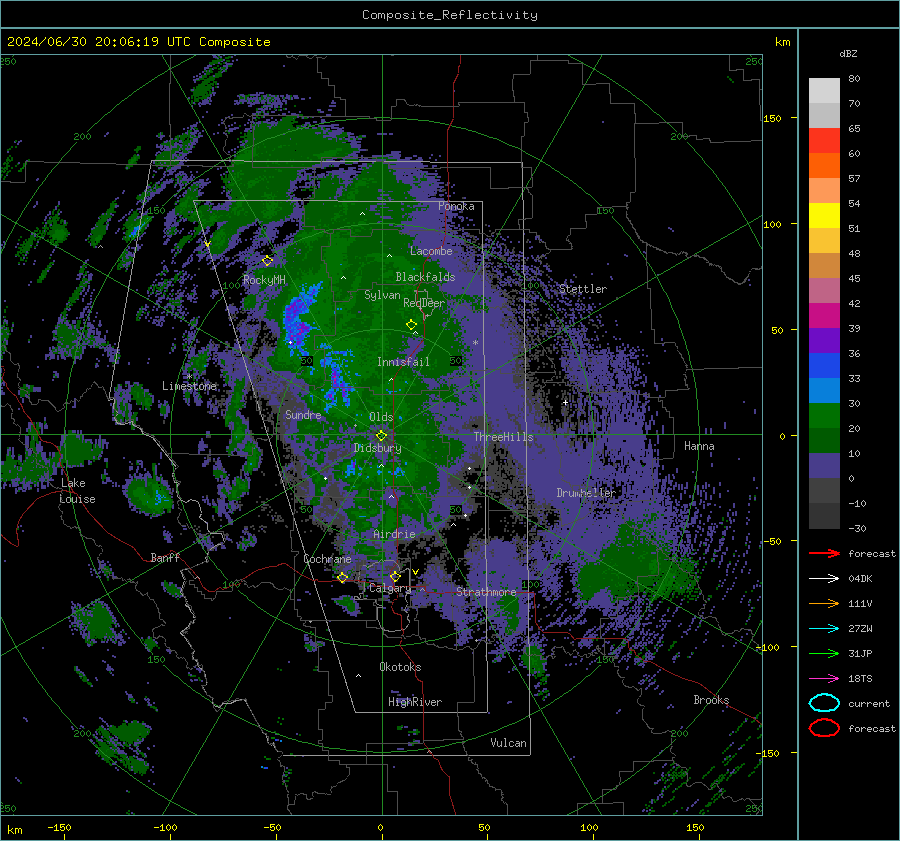Click the Hanna label
The height and width of the screenshot is (841, 900).
click(699, 446)
